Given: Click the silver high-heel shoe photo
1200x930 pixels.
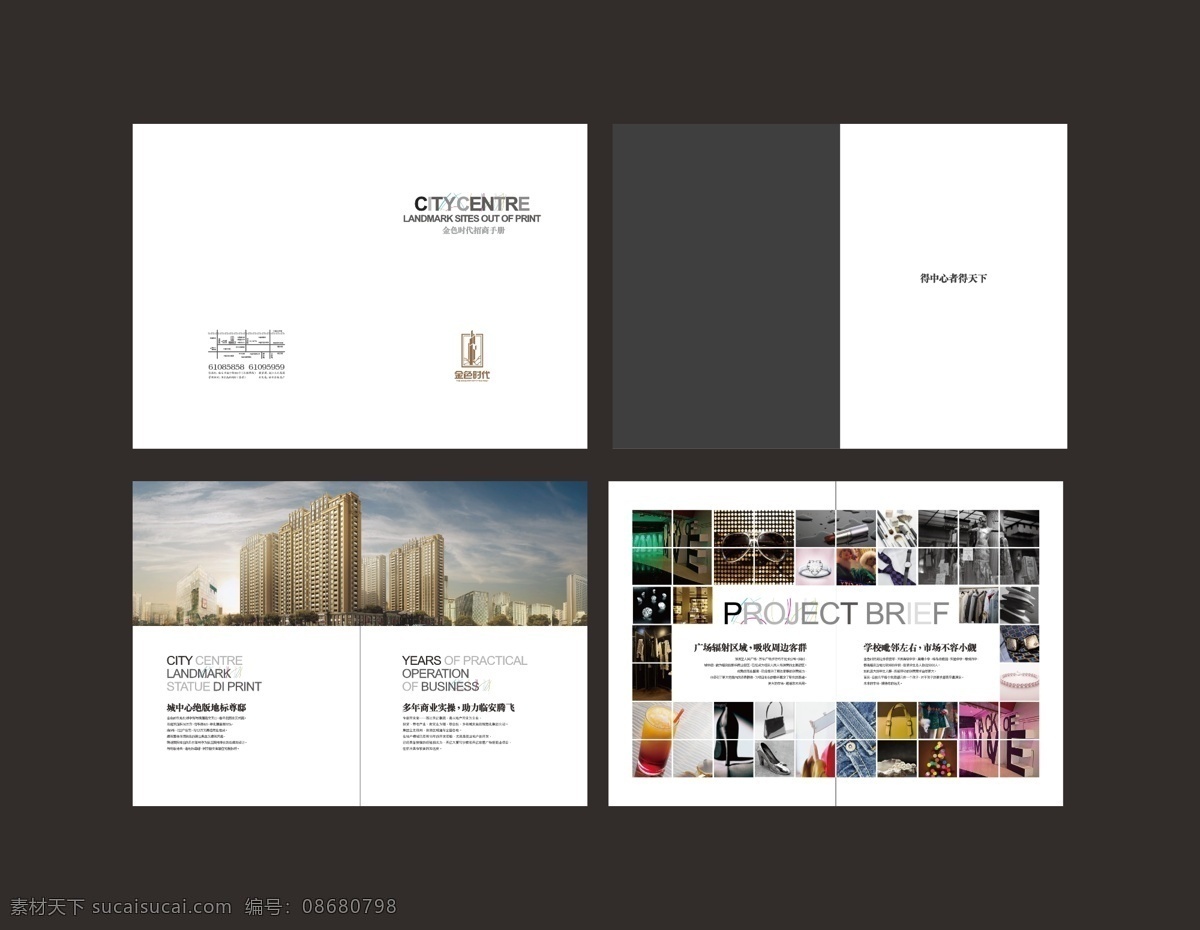Looking at the screenshot, I should 774,759.
